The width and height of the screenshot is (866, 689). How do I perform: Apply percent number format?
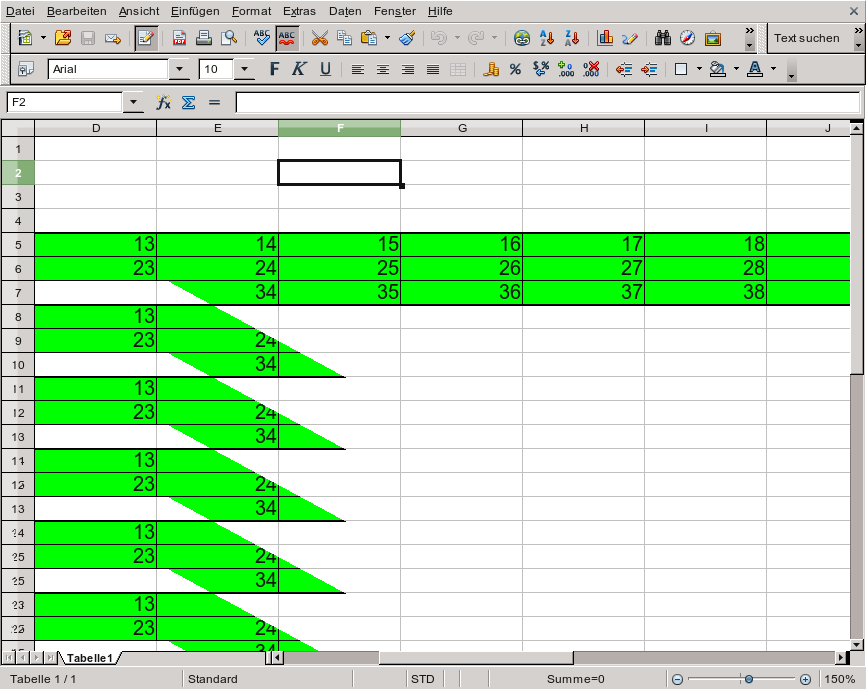pyautogui.click(x=515, y=69)
